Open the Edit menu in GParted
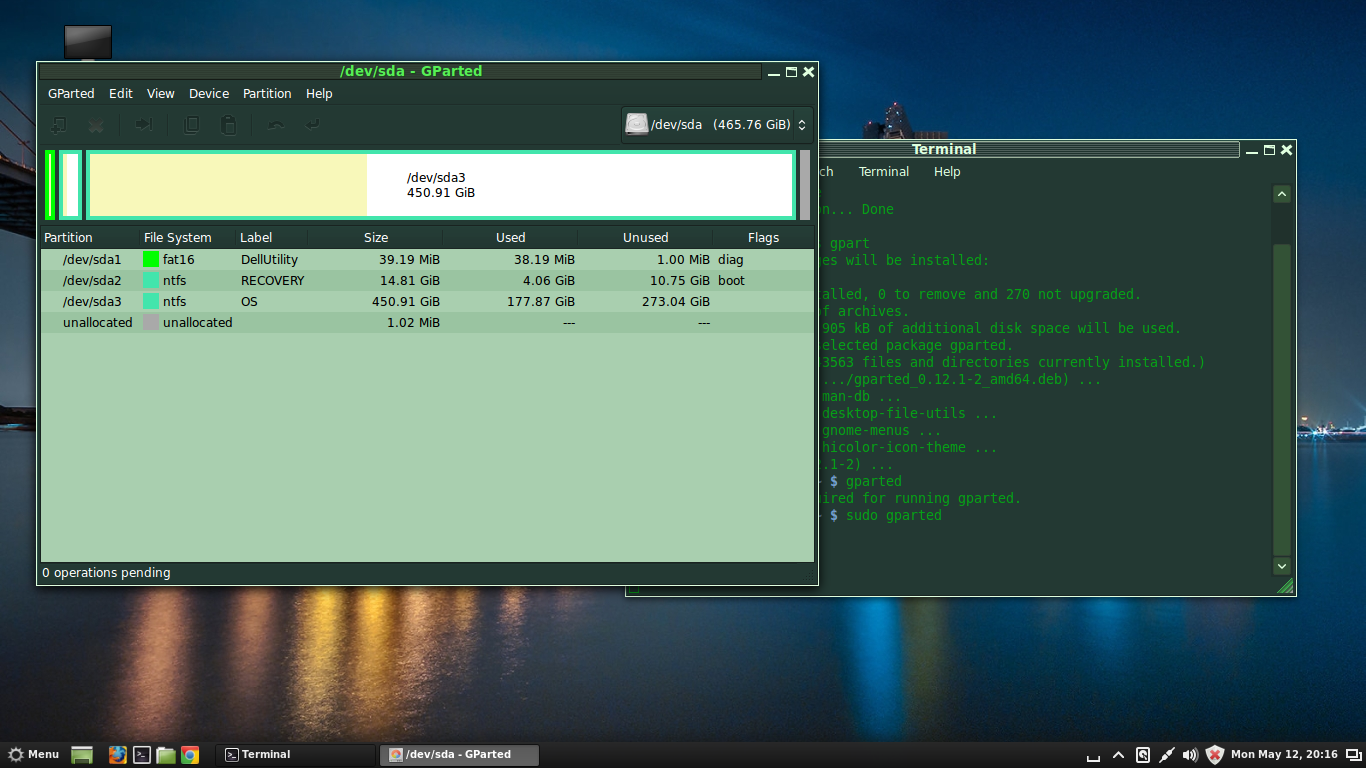The height and width of the screenshot is (768, 1366). [x=121, y=93]
